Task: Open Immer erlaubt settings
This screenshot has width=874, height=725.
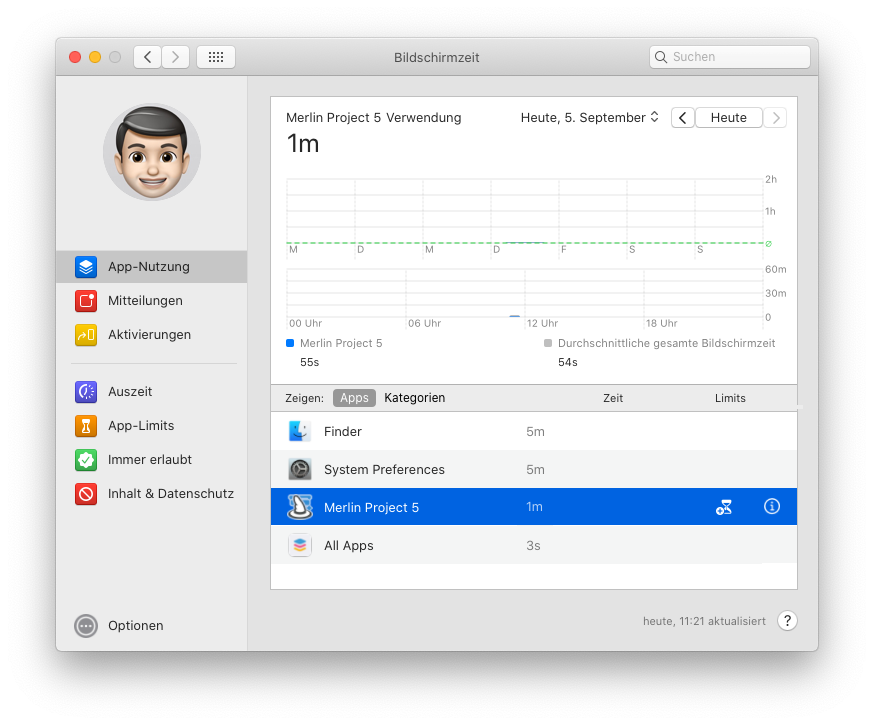Action: tap(149, 460)
